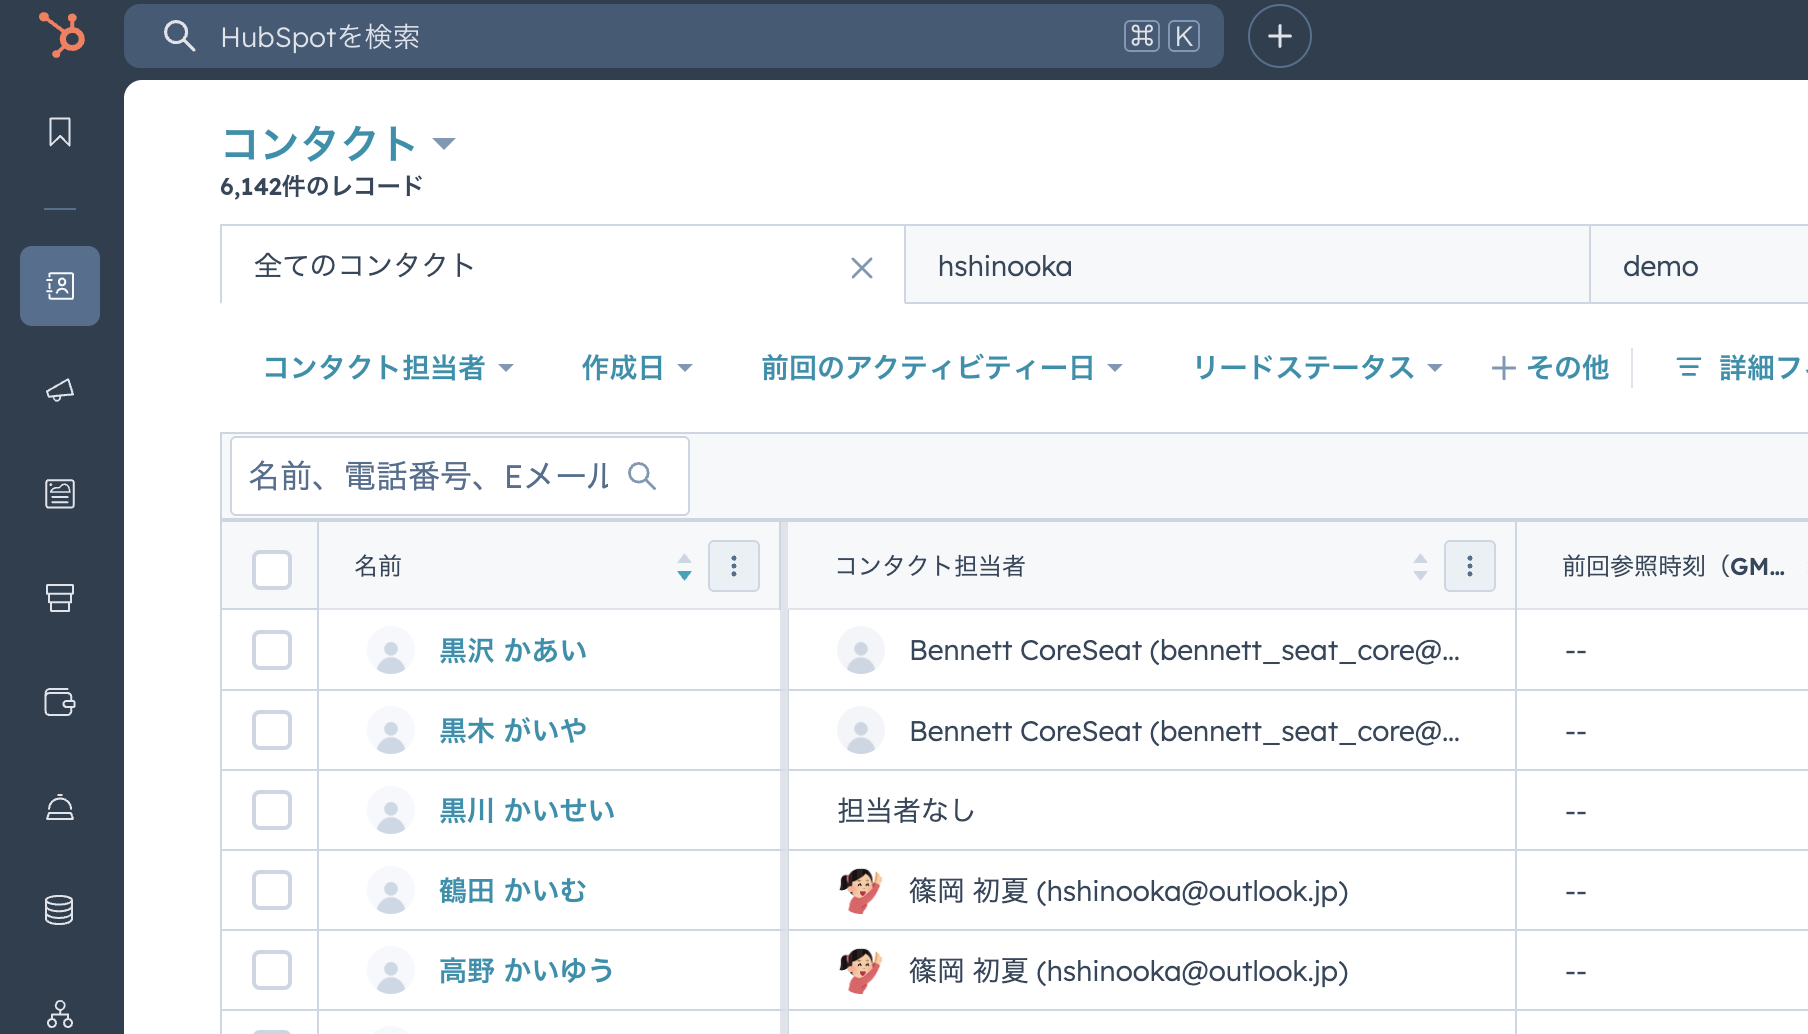
Task: Click the magnifier icon in HubSpot search bar
Action: (179, 36)
